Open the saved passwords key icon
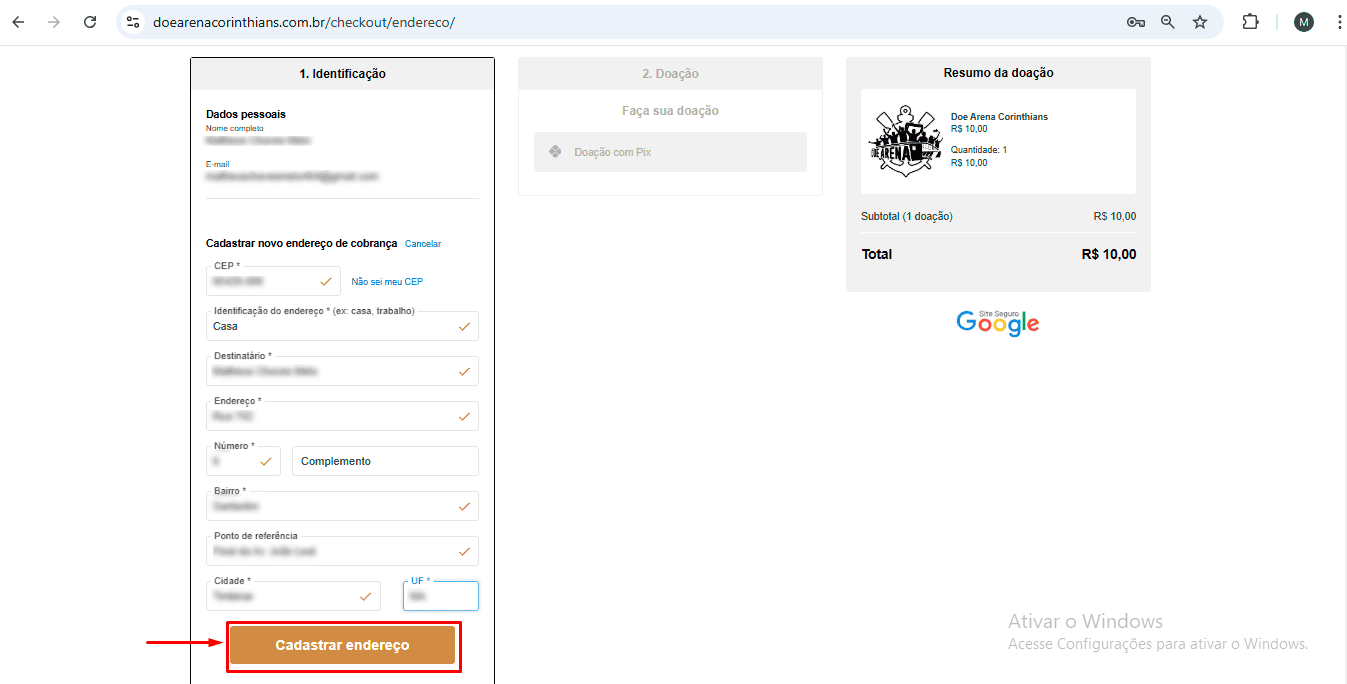 [1135, 22]
